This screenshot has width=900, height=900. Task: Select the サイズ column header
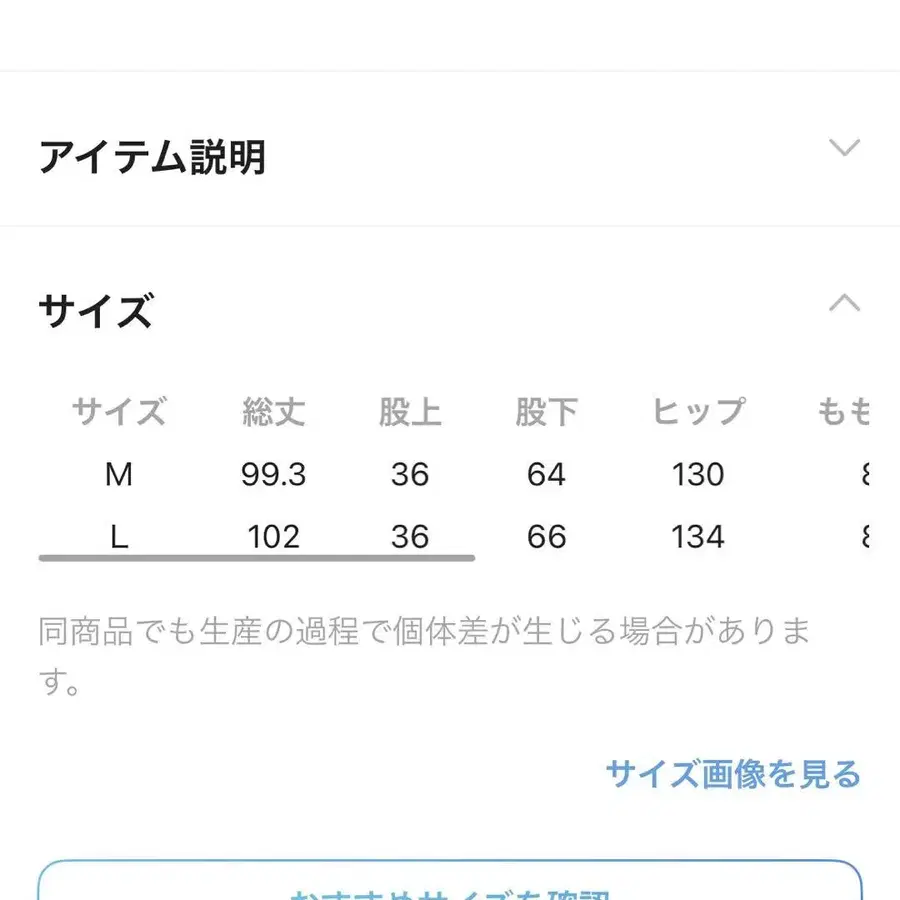(x=119, y=412)
